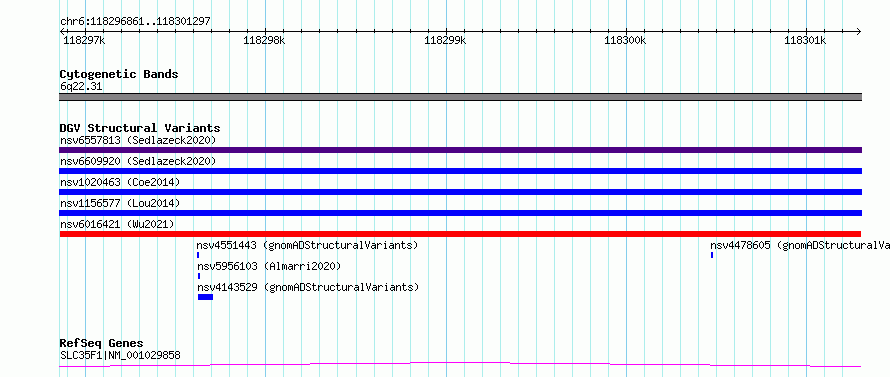Open the Cytogenetic Bands track title
Viewport: 890px width, 377px height.
[x=119, y=74]
